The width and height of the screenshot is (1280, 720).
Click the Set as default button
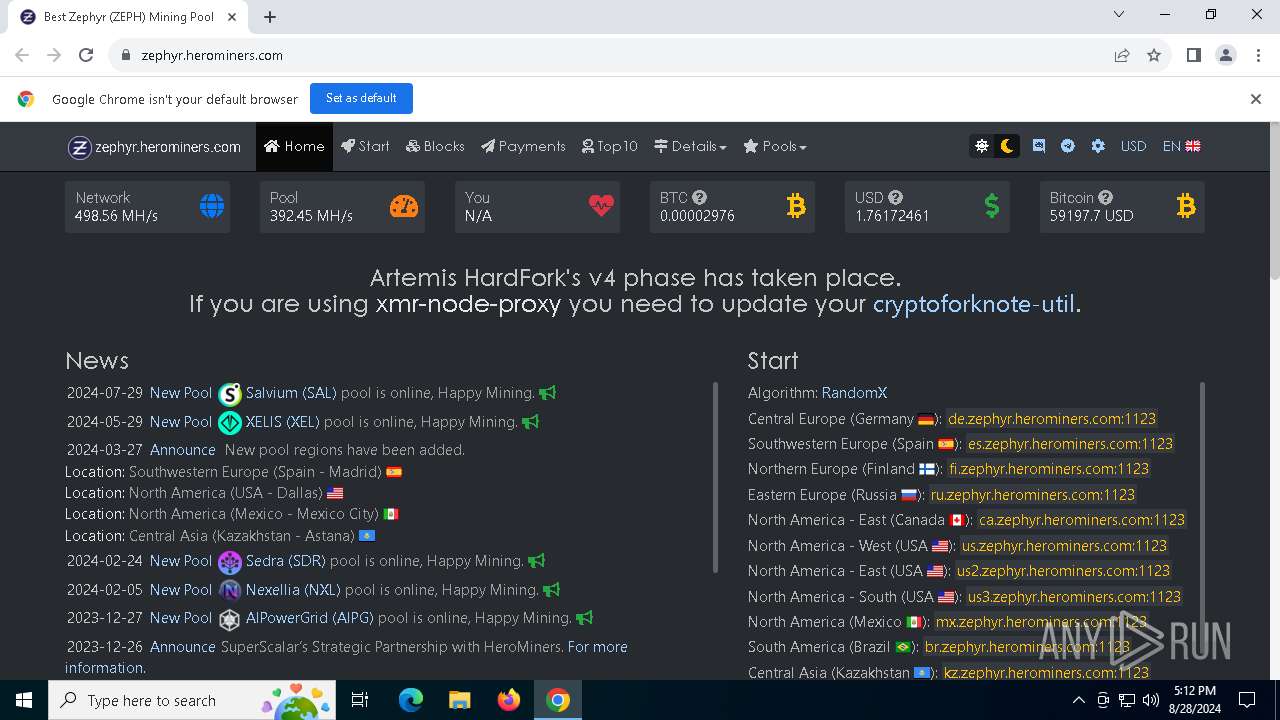pos(361,98)
